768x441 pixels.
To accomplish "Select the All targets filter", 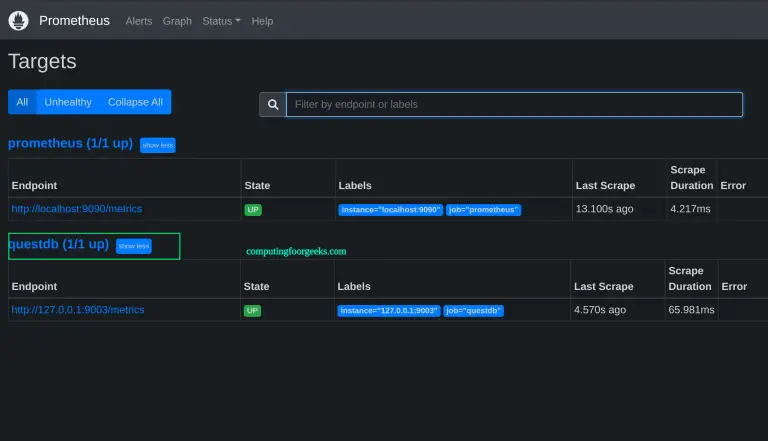I will coord(22,102).
